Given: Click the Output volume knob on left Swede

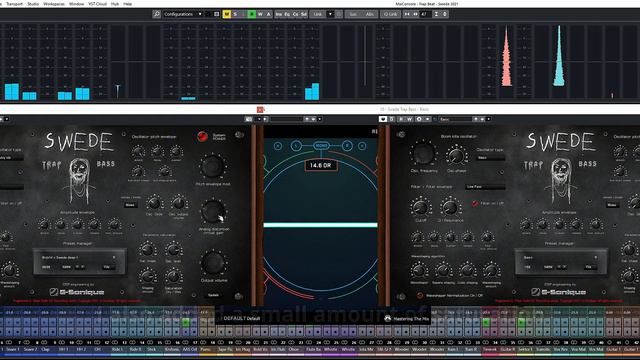Looking at the screenshot, I should click(x=213, y=263).
